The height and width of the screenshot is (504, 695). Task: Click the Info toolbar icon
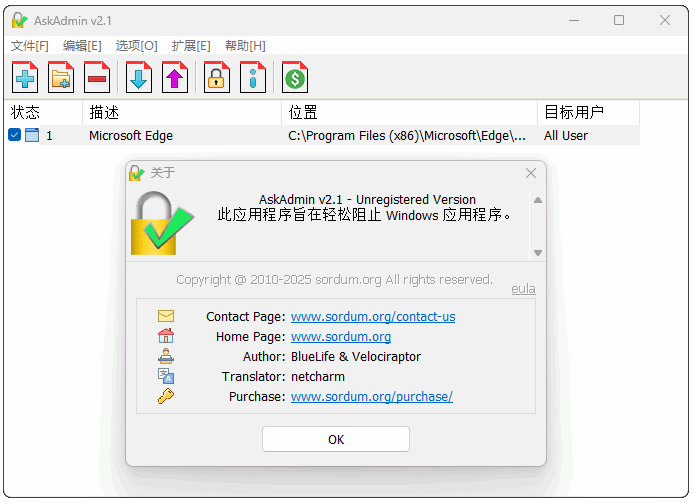click(253, 77)
